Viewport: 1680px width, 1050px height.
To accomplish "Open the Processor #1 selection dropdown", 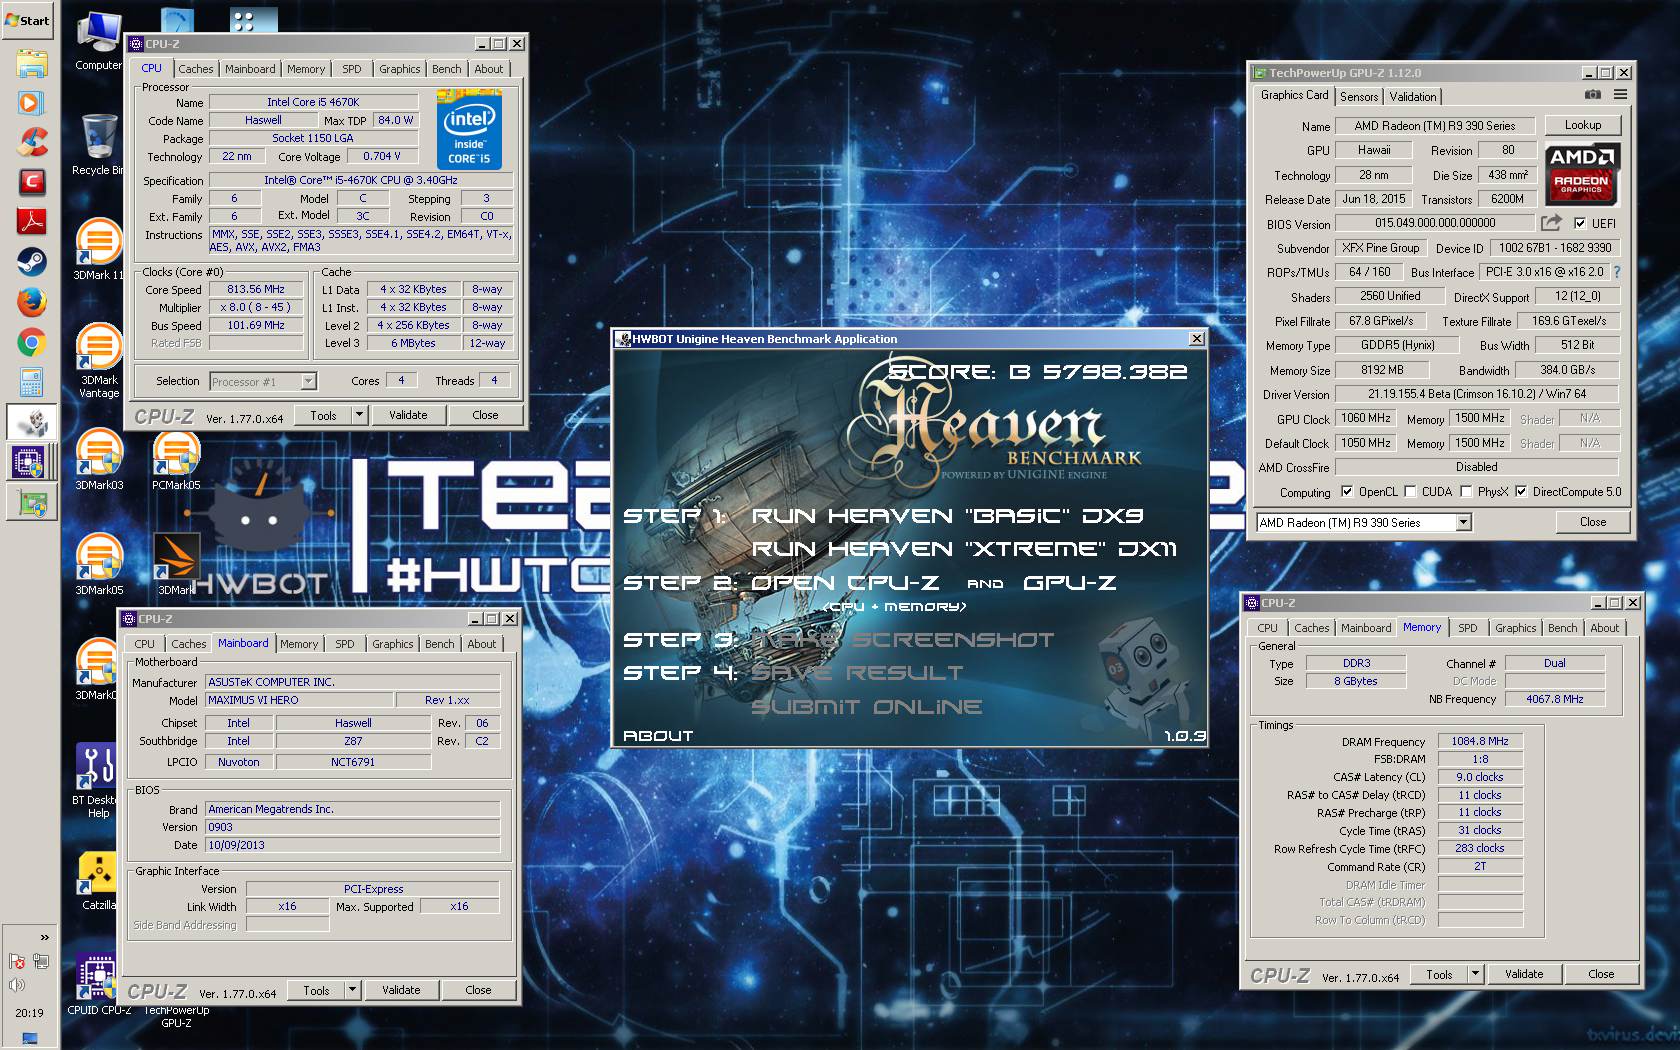I will (263, 381).
